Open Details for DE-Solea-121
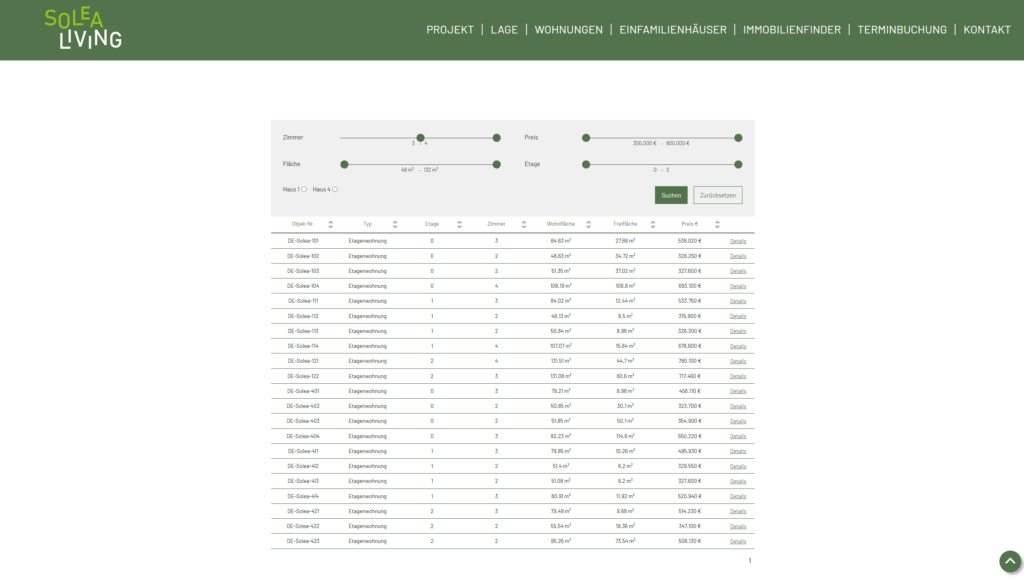The width and height of the screenshot is (1024, 580). pos(738,361)
